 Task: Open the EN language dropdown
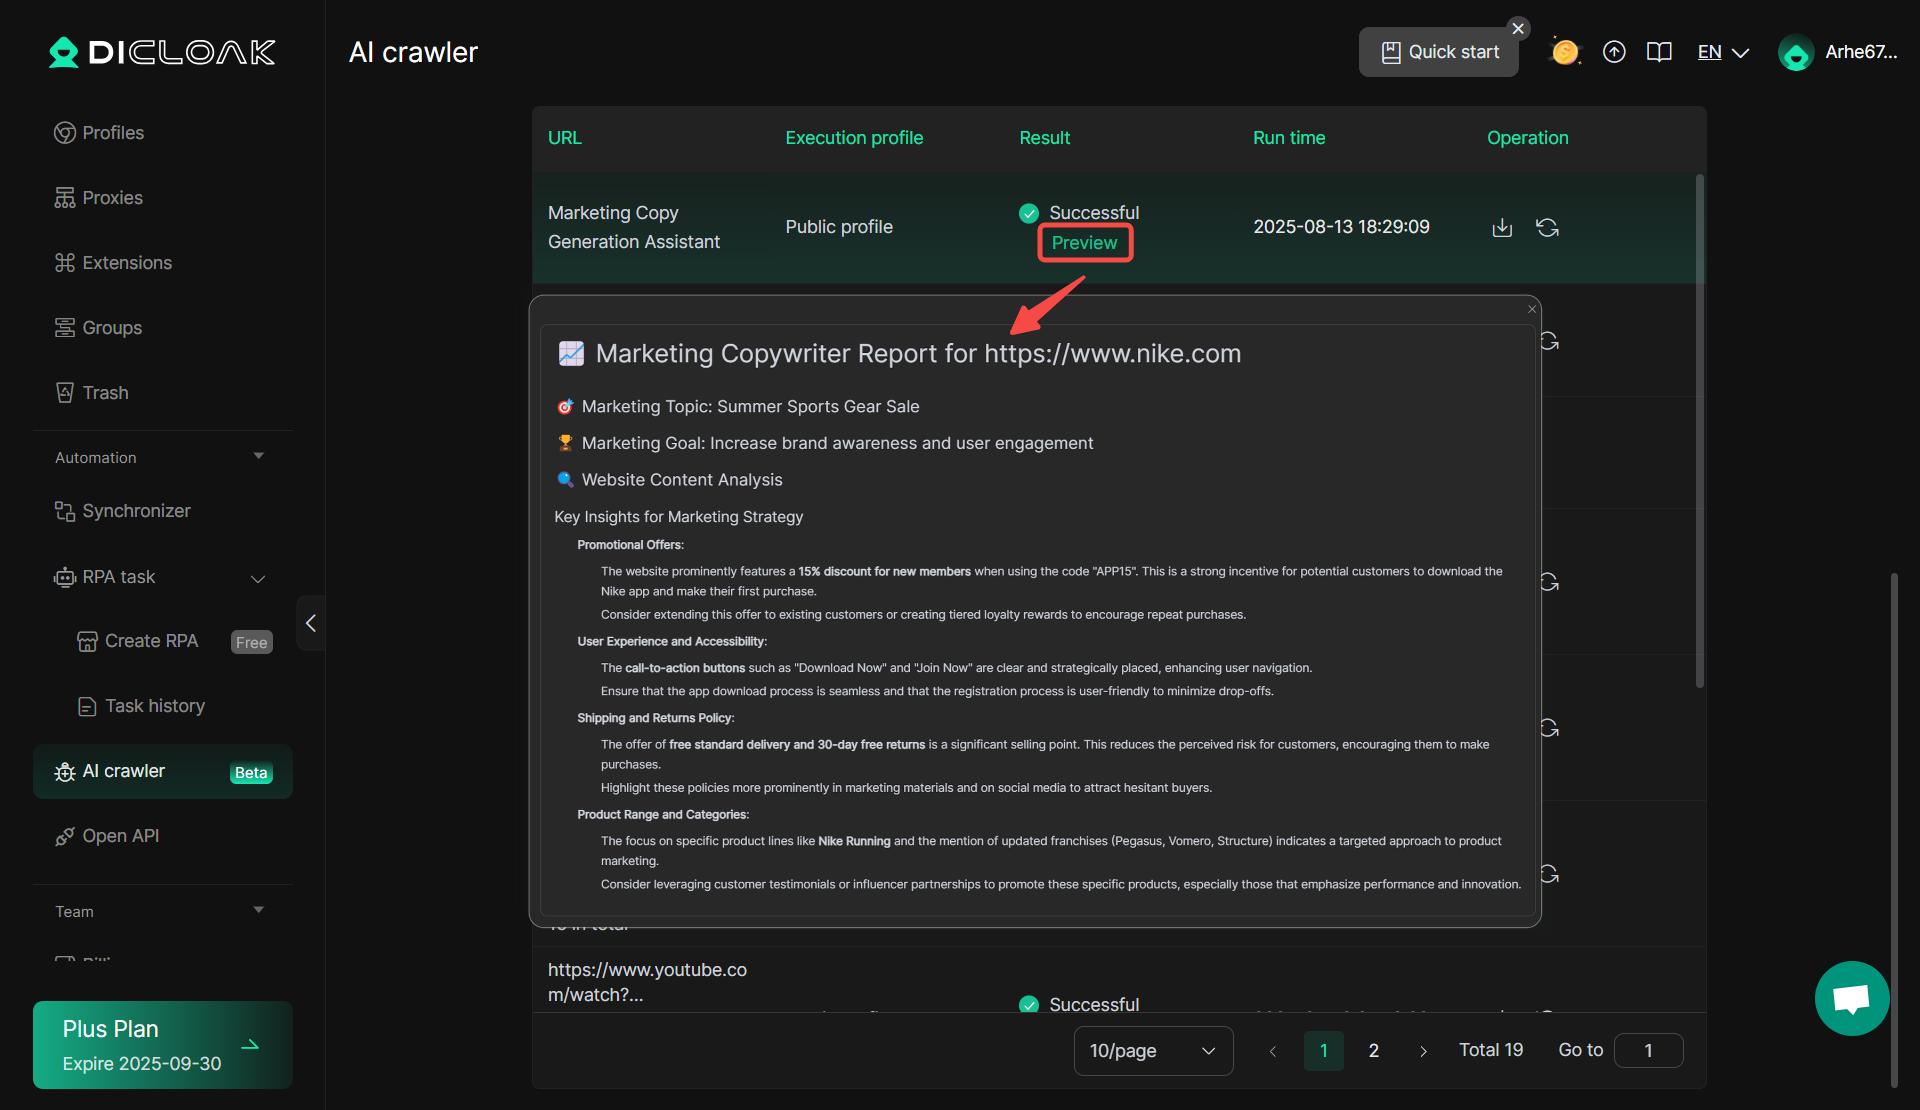coord(1723,52)
